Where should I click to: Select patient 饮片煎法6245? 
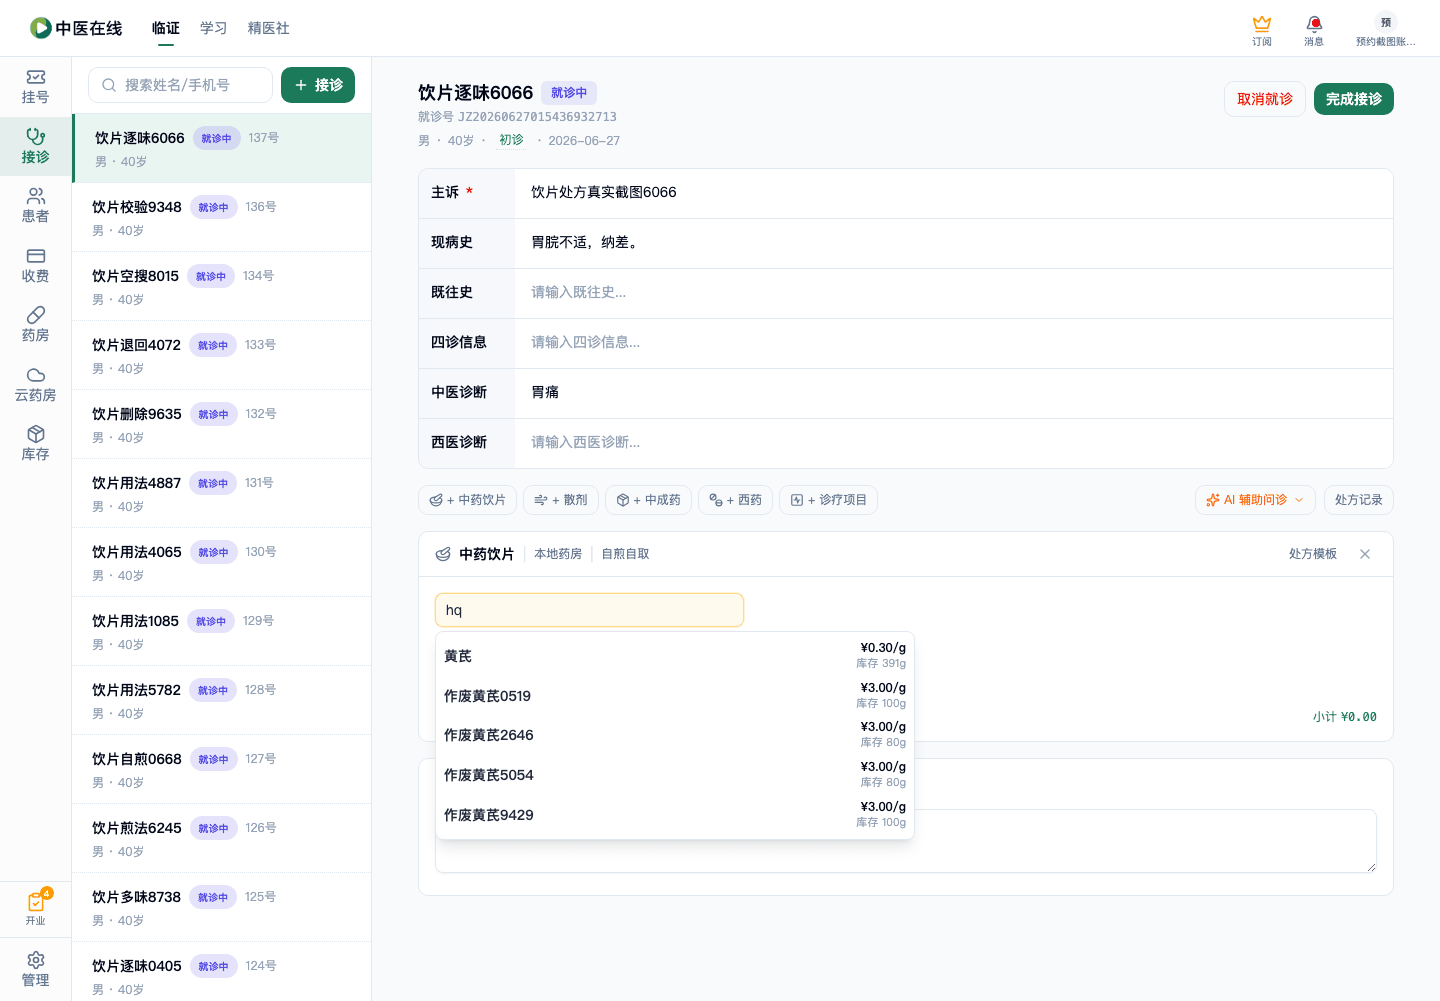[x=221, y=838]
